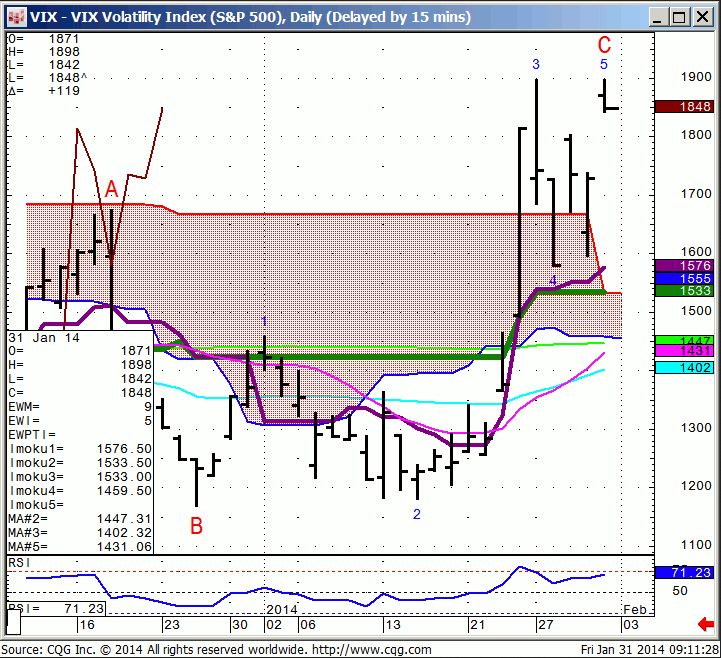This screenshot has width=721, height=658.
Task: Click the MA#2= 1447.31 row
Action: pos(80,519)
